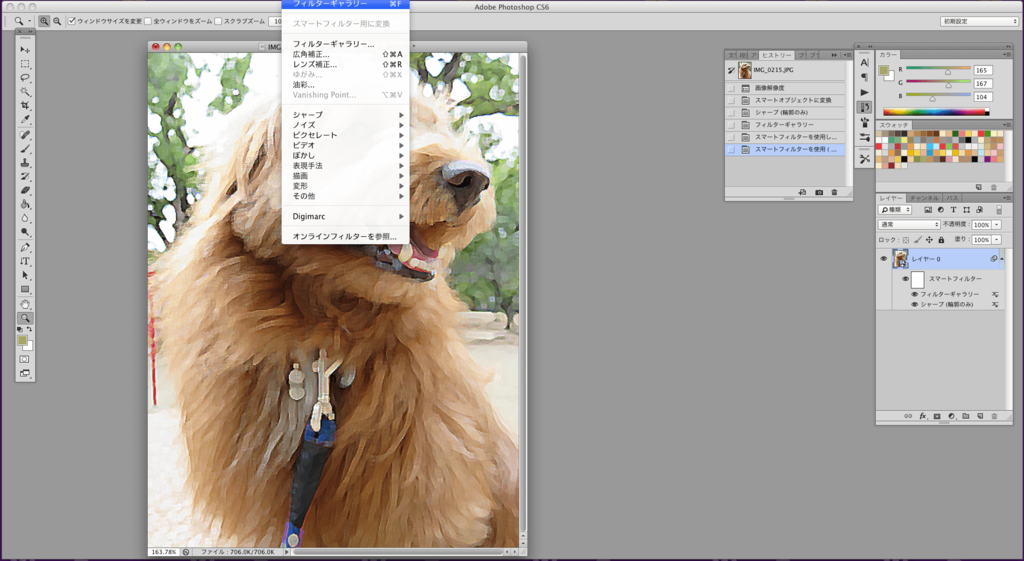This screenshot has width=1024, height=561.
Task: Hide シャープ (輪郭のみ) smart filter effect
Action: coord(914,304)
